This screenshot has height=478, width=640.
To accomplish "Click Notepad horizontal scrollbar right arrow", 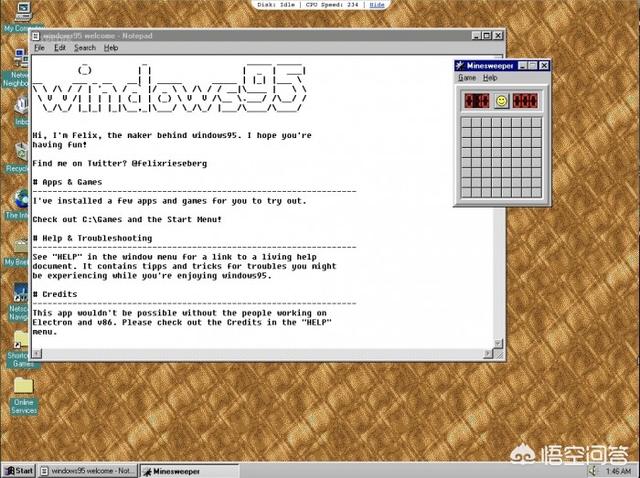I will pos(489,353).
